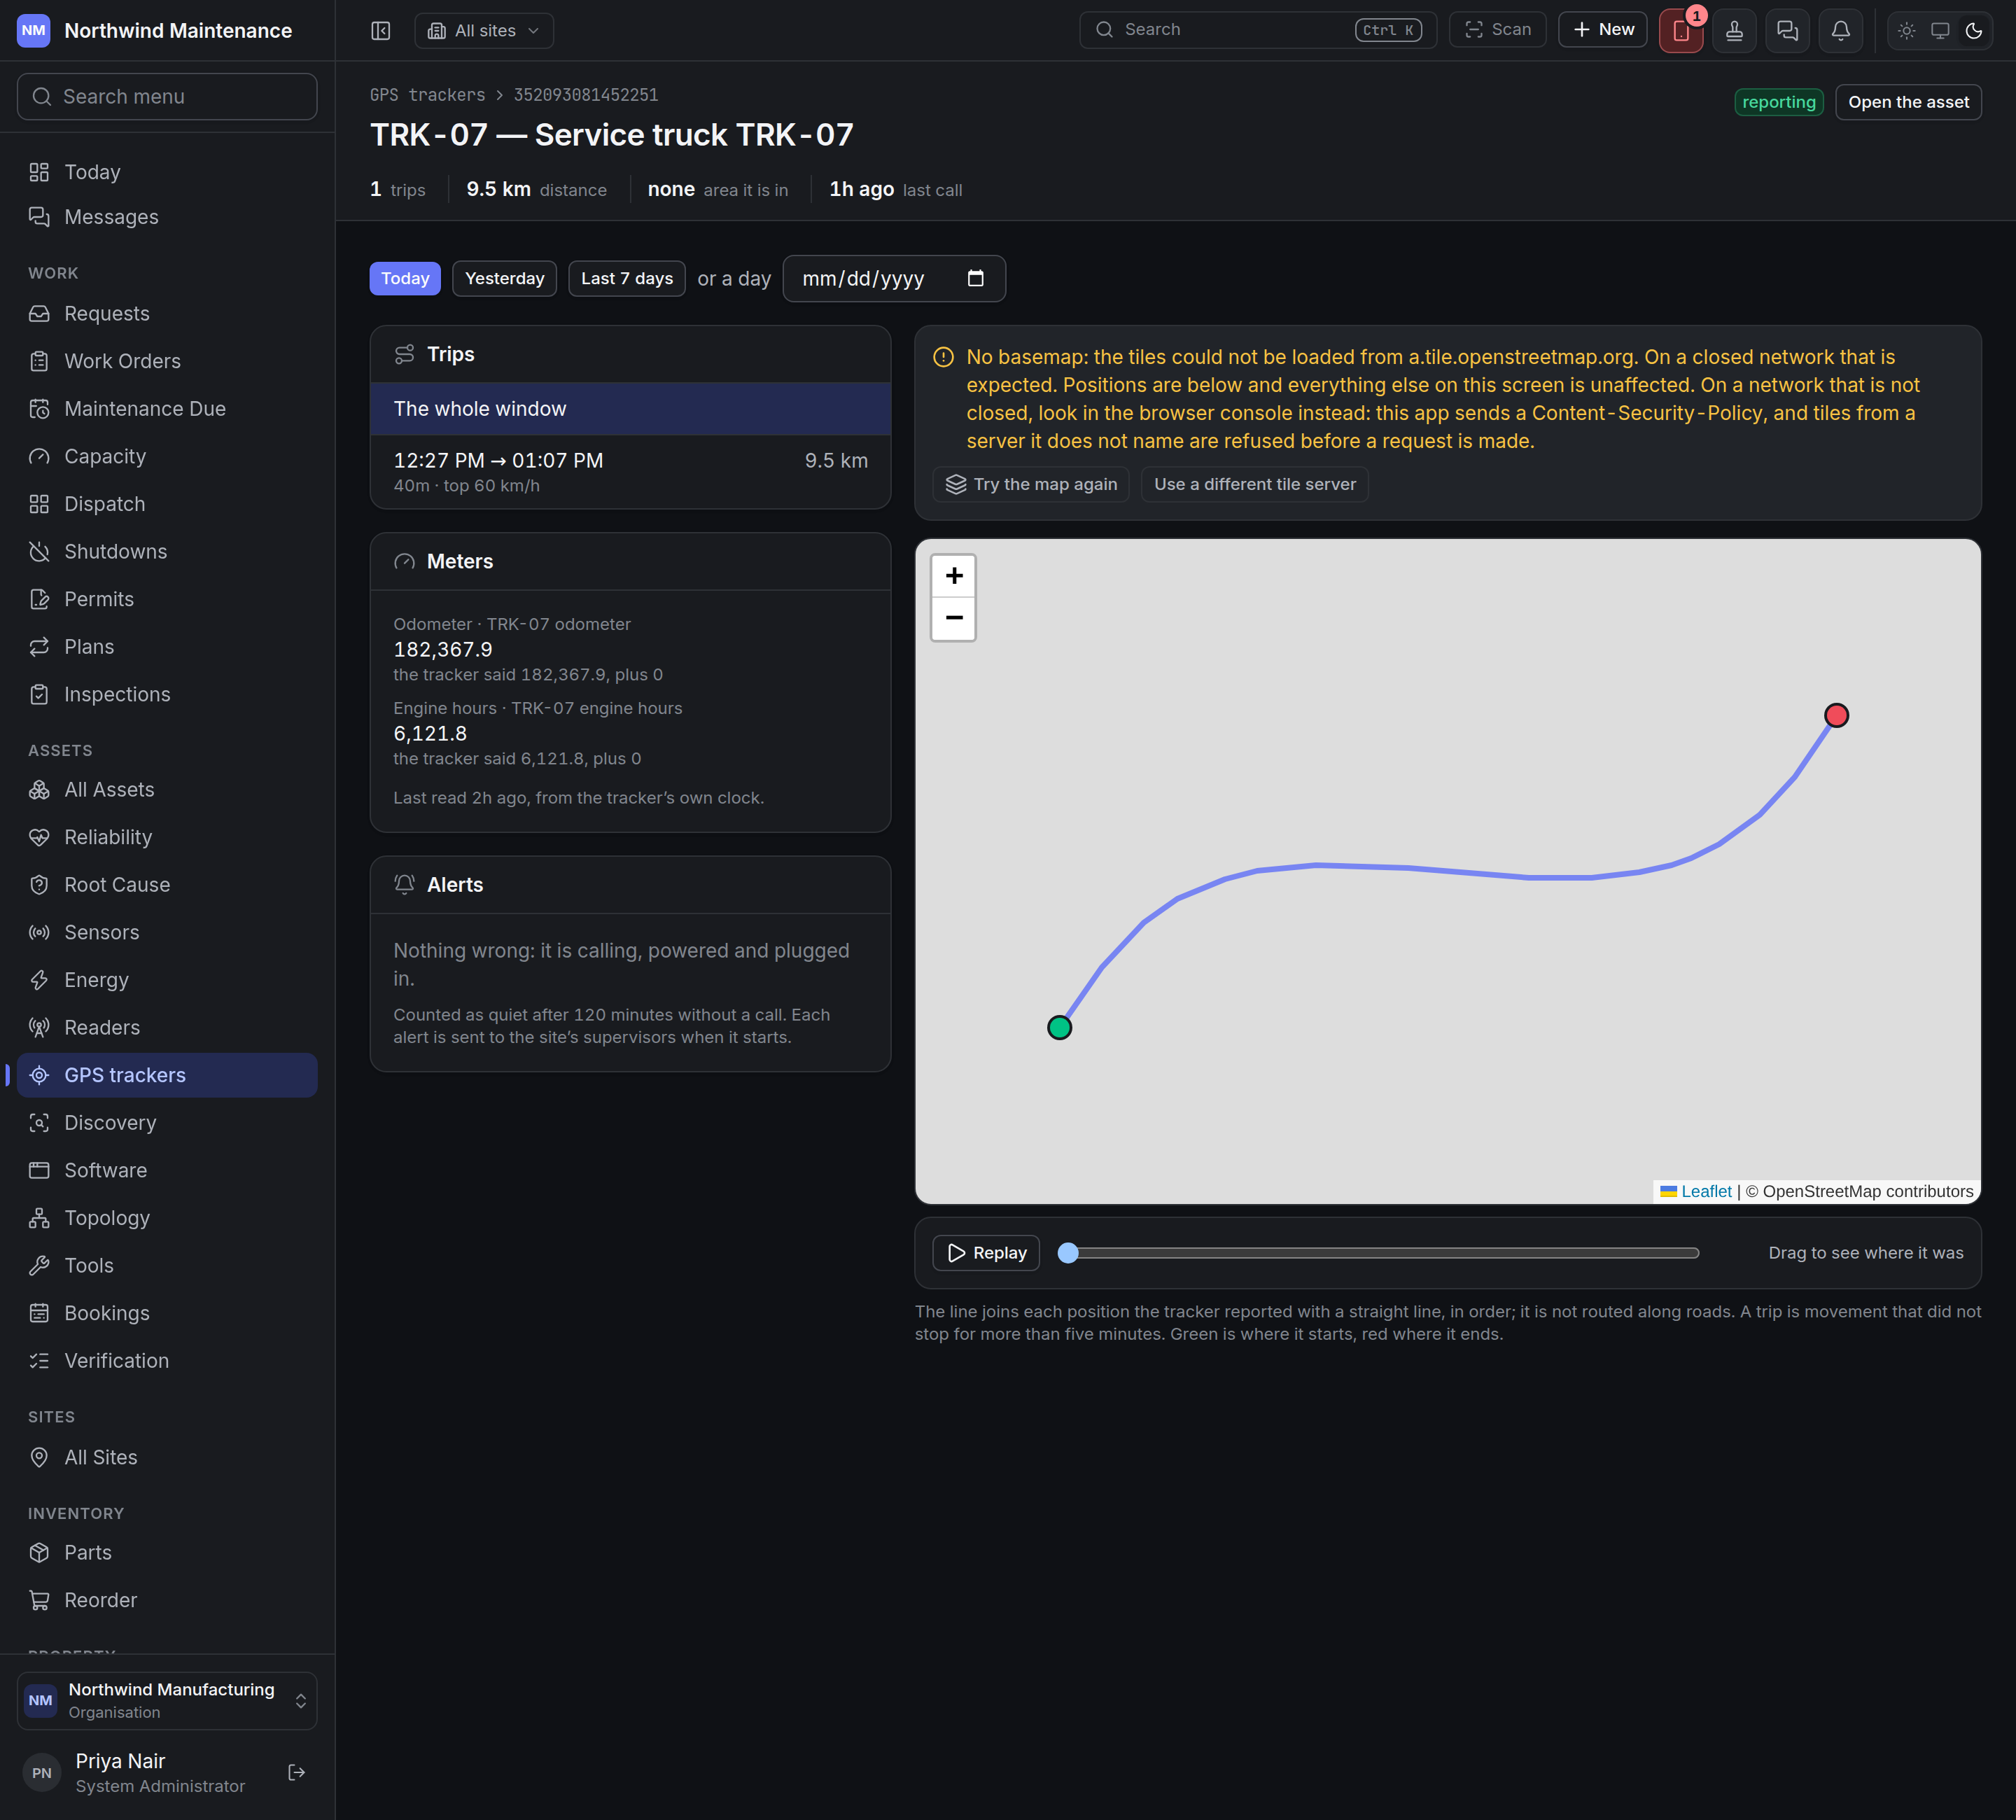Screen dimensions: 2016x1820
Task: Start route playback with Replay
Action: 985,1253
